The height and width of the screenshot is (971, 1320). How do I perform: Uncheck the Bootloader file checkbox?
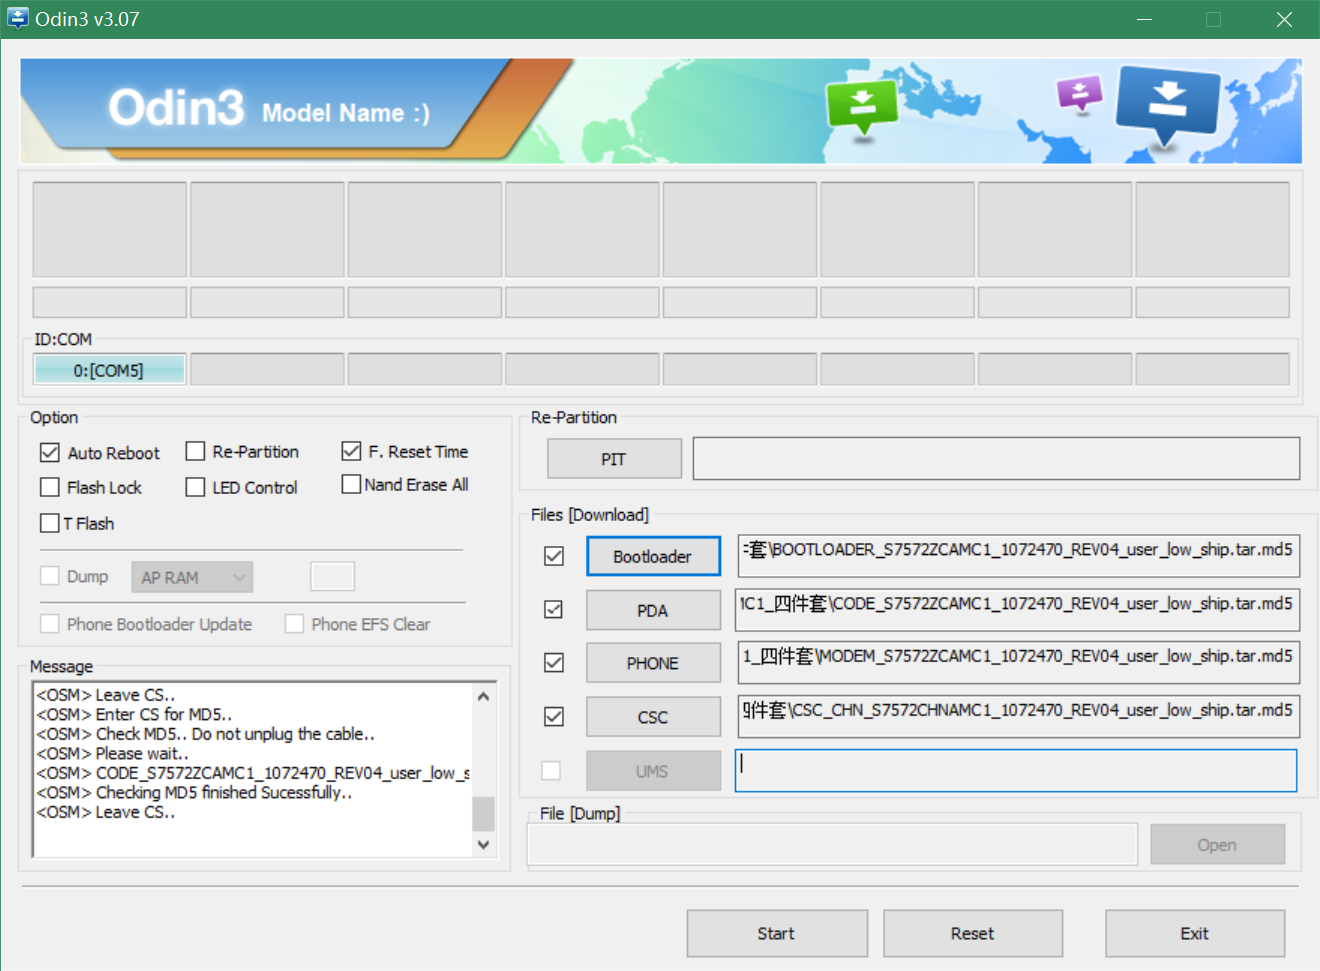554,556
